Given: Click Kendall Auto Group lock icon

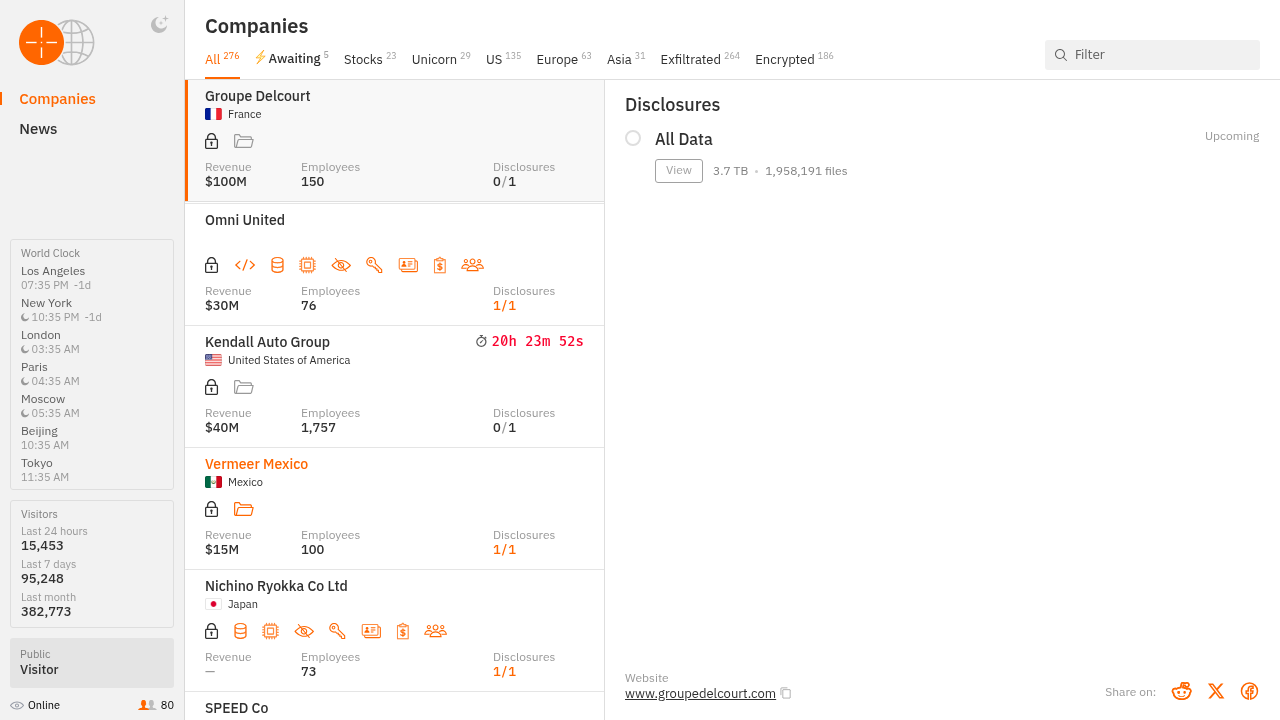Looking at the screenshot, I should 211,387.
